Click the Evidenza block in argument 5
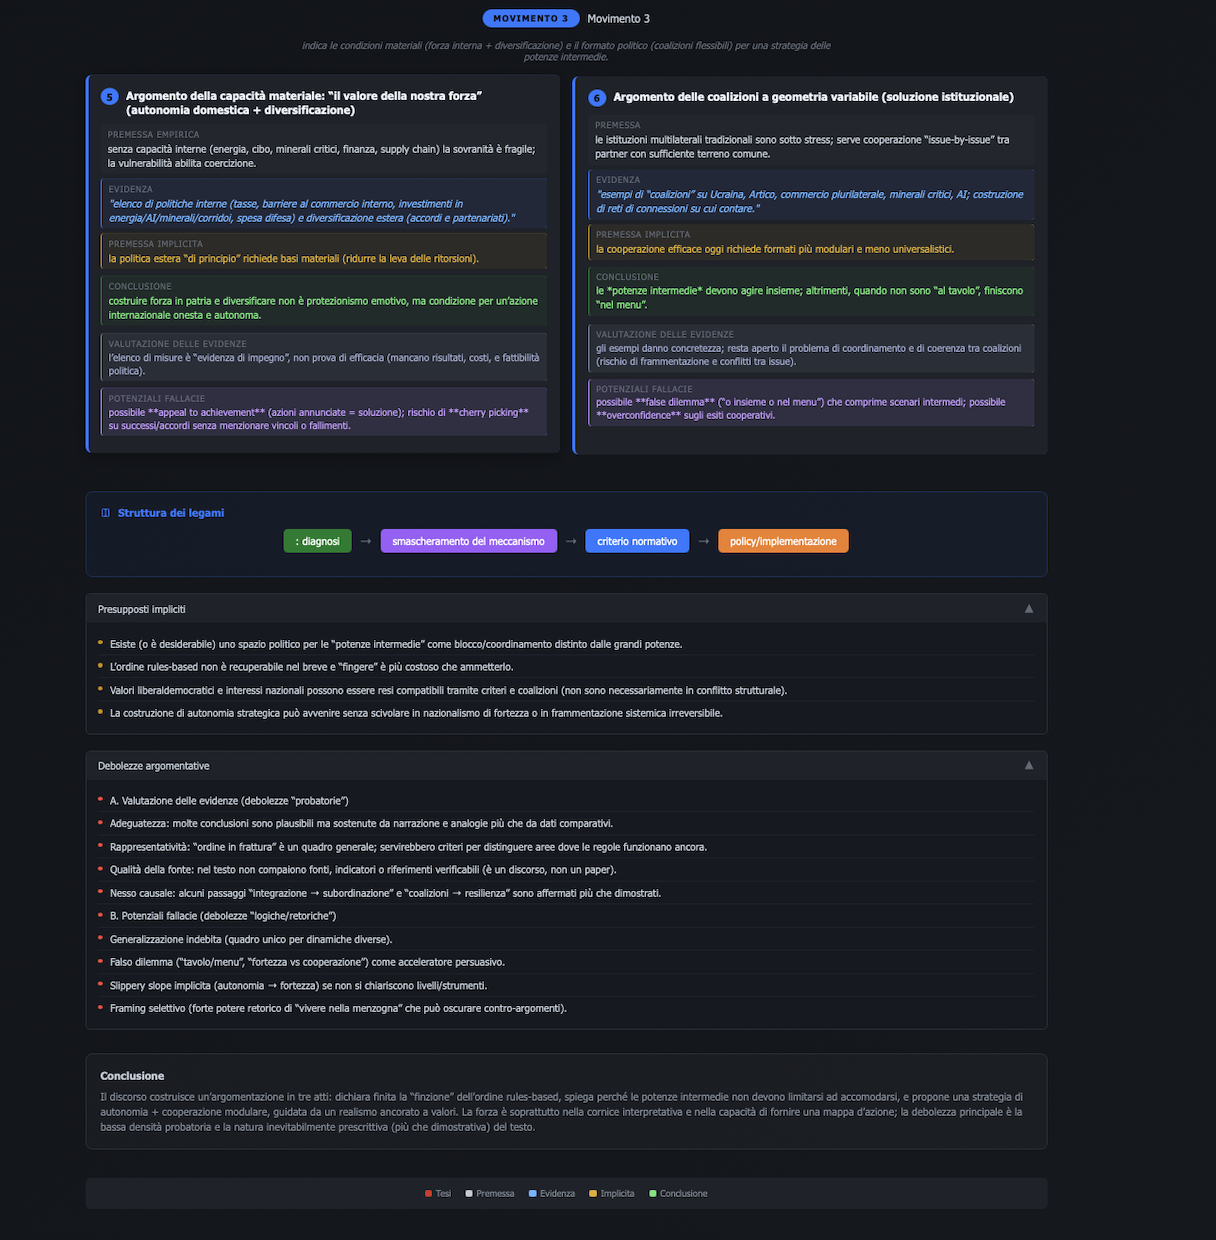The image size is (1216, 1240). 324,204
